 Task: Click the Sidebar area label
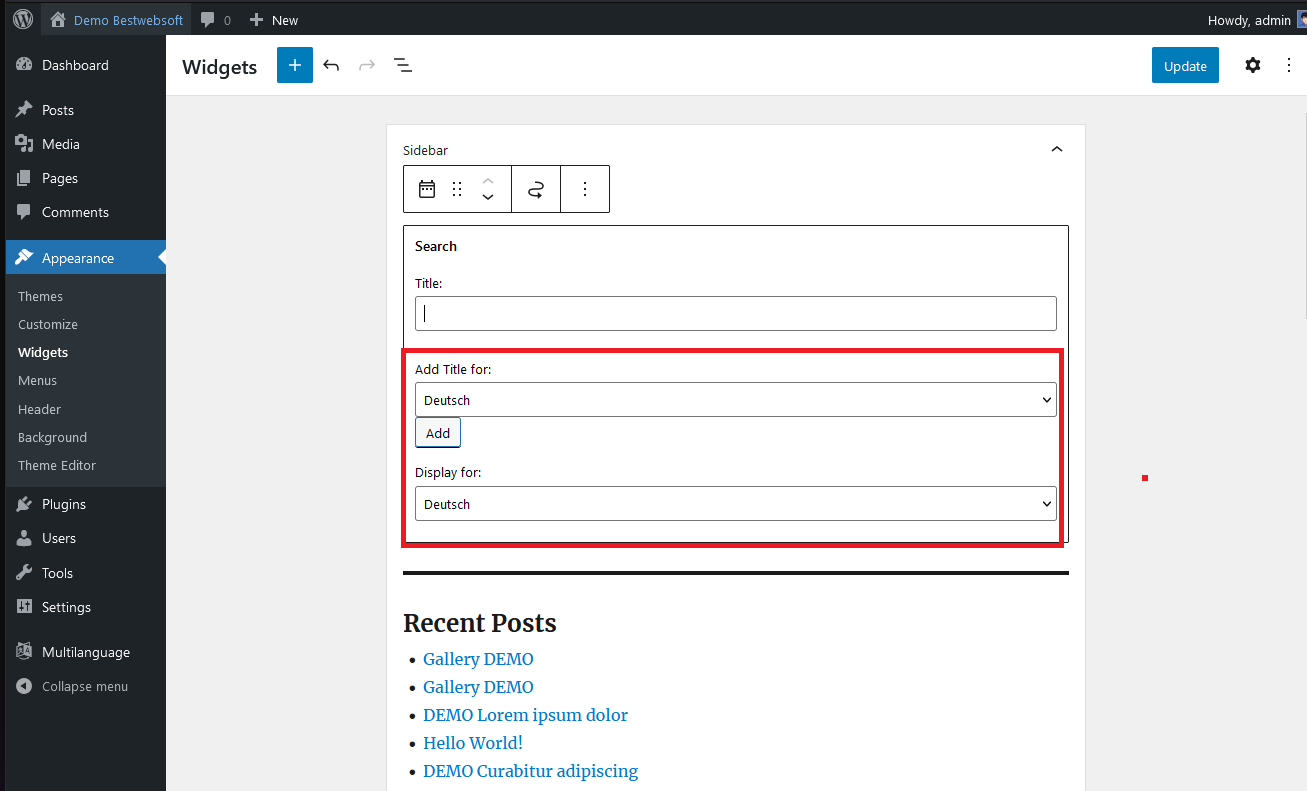[x=425, y=150]
